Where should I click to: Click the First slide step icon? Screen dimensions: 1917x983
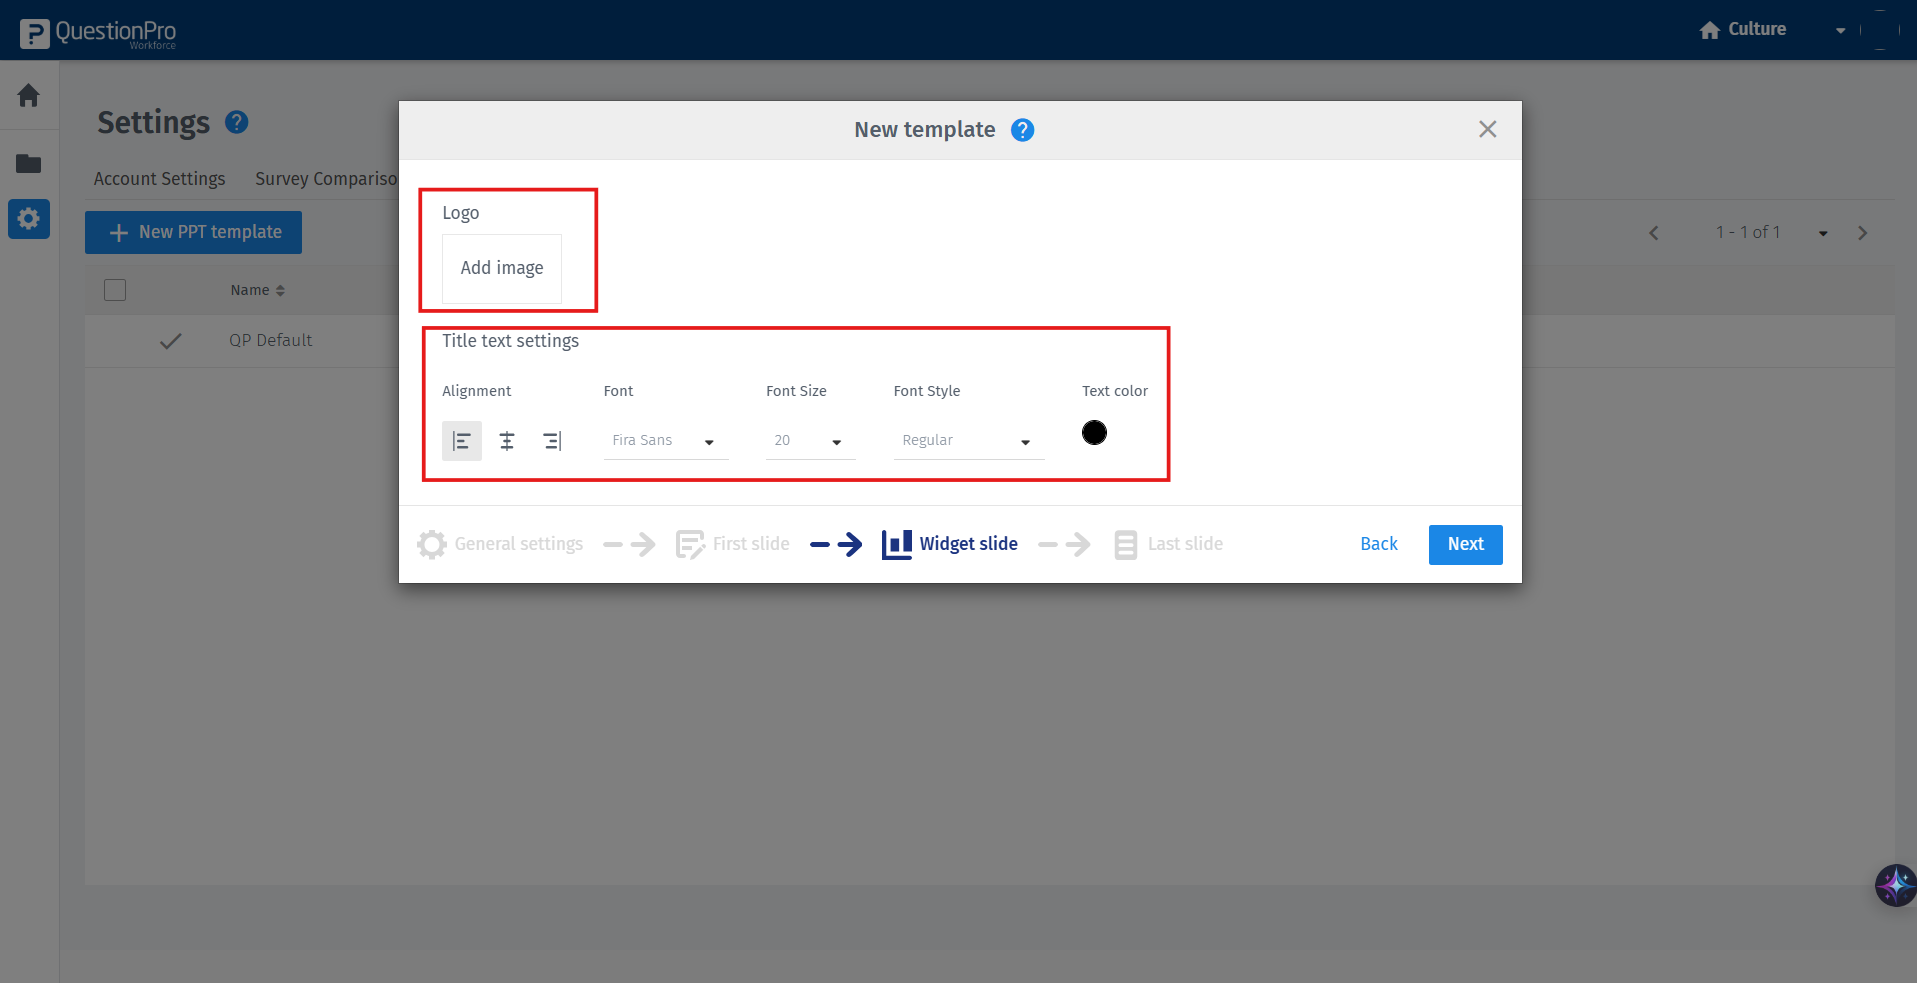tap(689, 544)
